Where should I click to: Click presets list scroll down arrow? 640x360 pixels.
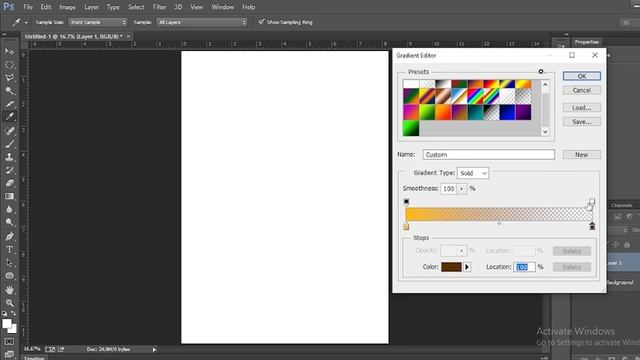(545, 132)
